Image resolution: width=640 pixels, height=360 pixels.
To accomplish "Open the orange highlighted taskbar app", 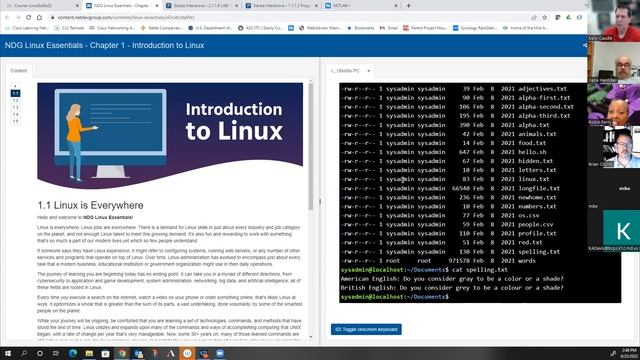I will pyautogui.click(x=187, y=353).
